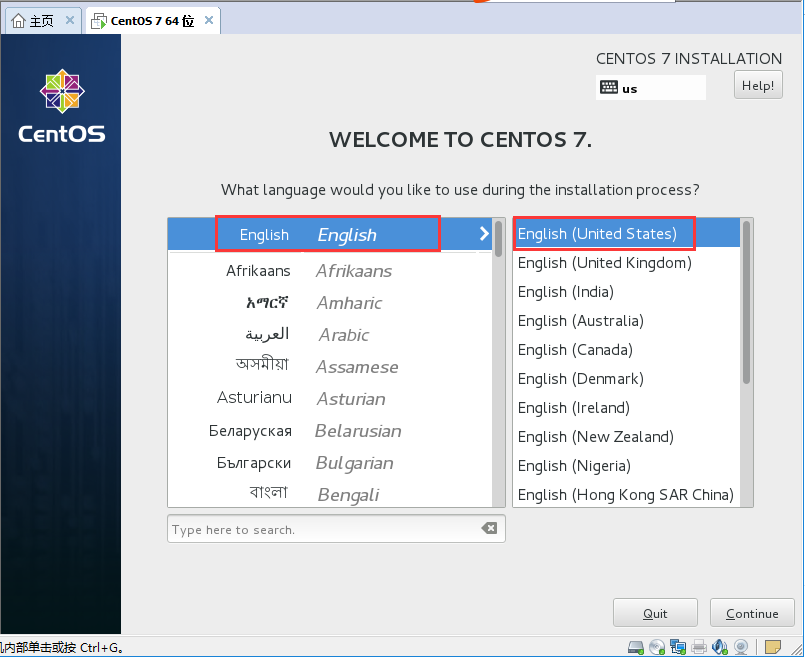Click the us keyboard layout indicator

click(x=650, y=88)
